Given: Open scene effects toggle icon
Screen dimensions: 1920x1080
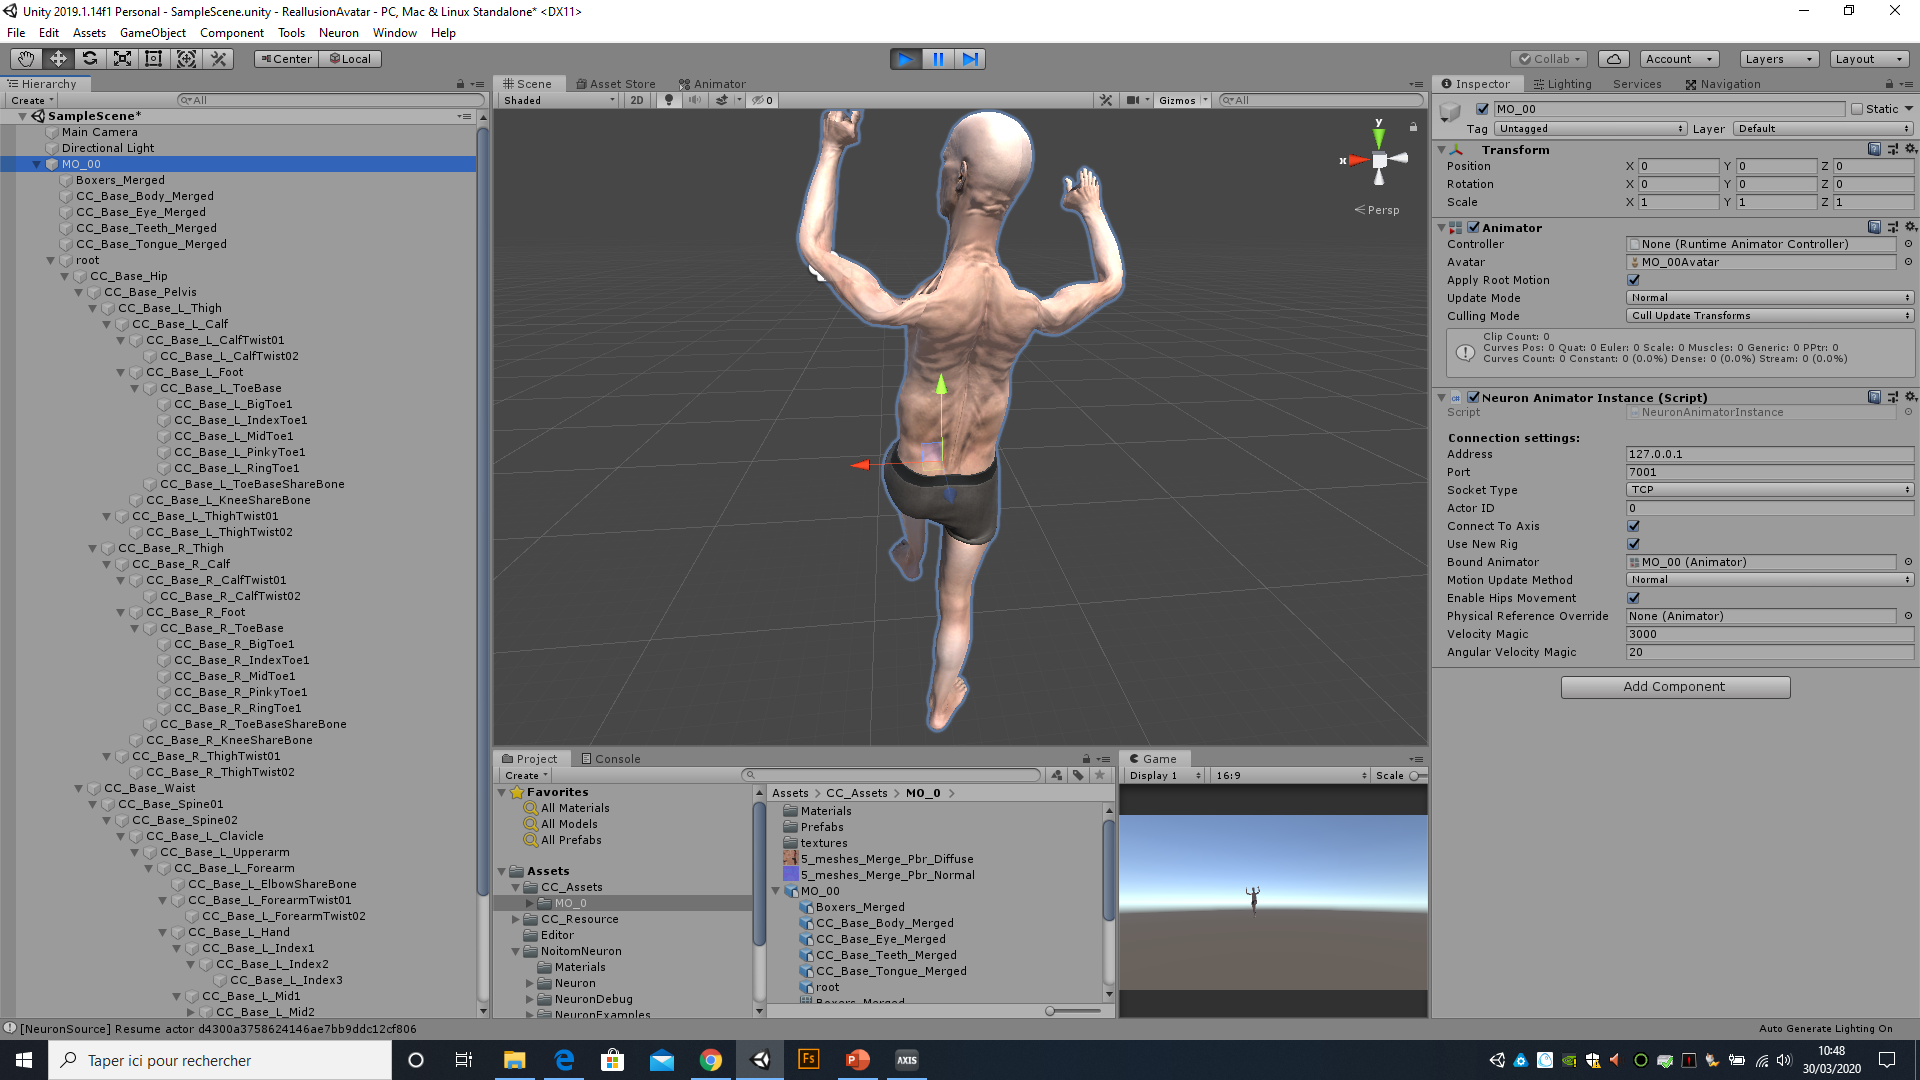Looking at the screenshot, I should coord(722,100).
